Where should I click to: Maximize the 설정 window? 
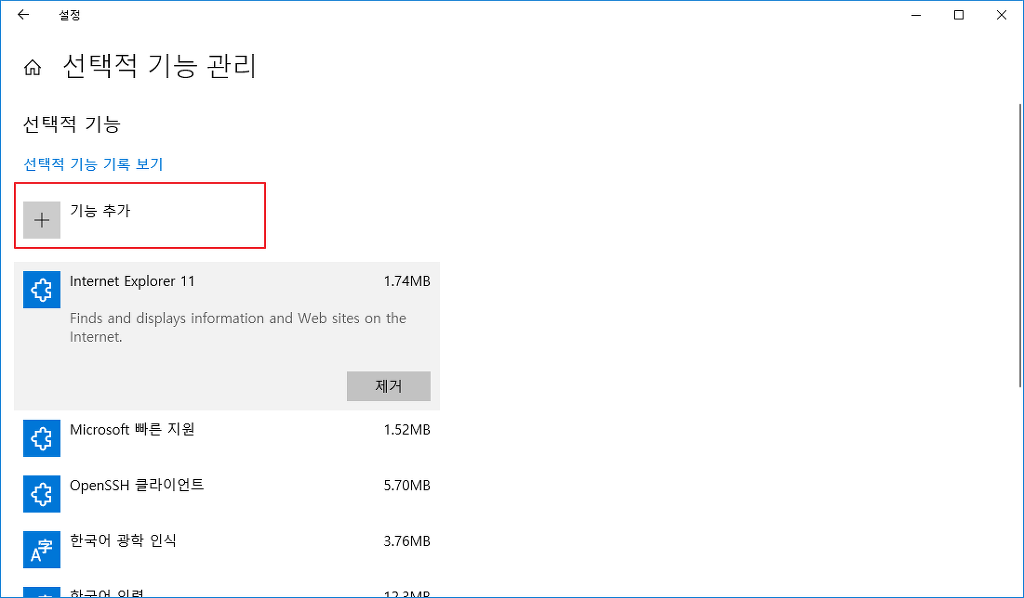click(x=959, y=15)
